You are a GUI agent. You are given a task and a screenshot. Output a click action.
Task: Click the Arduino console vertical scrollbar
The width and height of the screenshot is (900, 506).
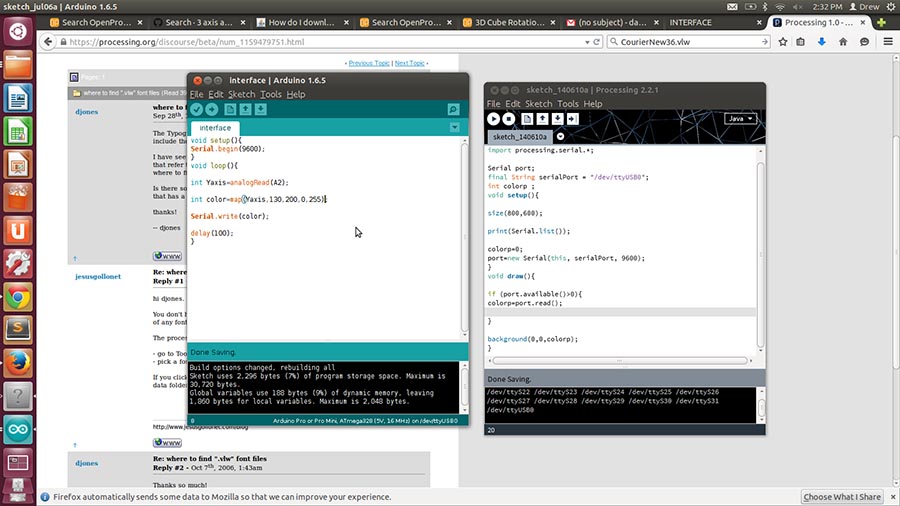(x=464, y=387)
